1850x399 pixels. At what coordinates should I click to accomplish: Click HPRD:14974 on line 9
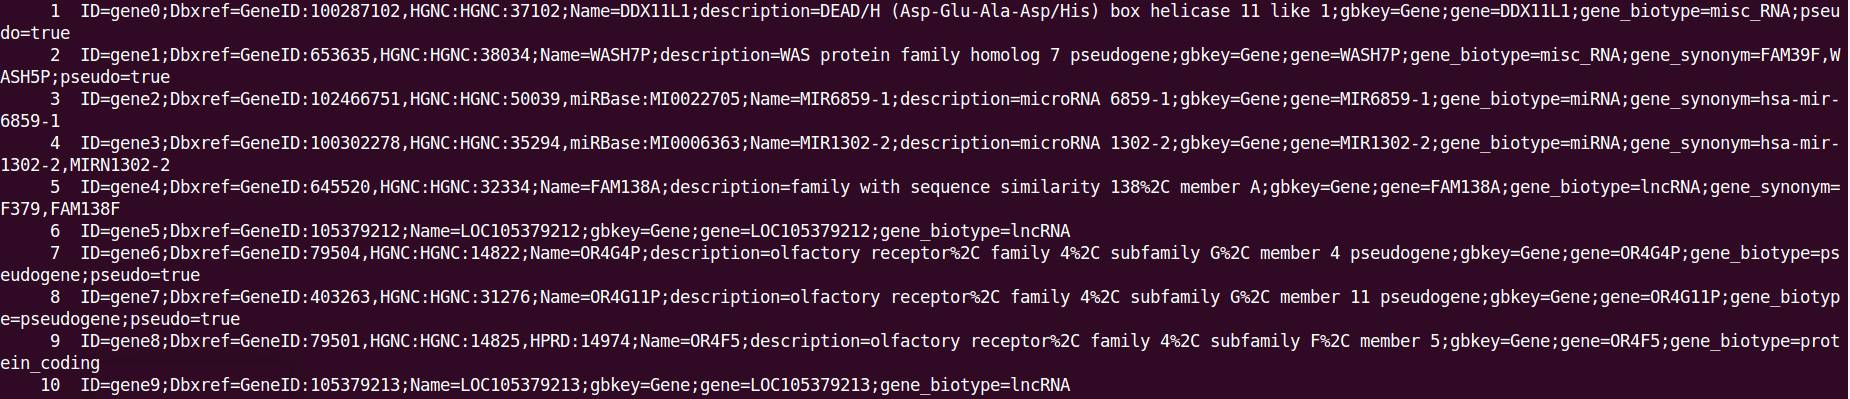point(580,341)
